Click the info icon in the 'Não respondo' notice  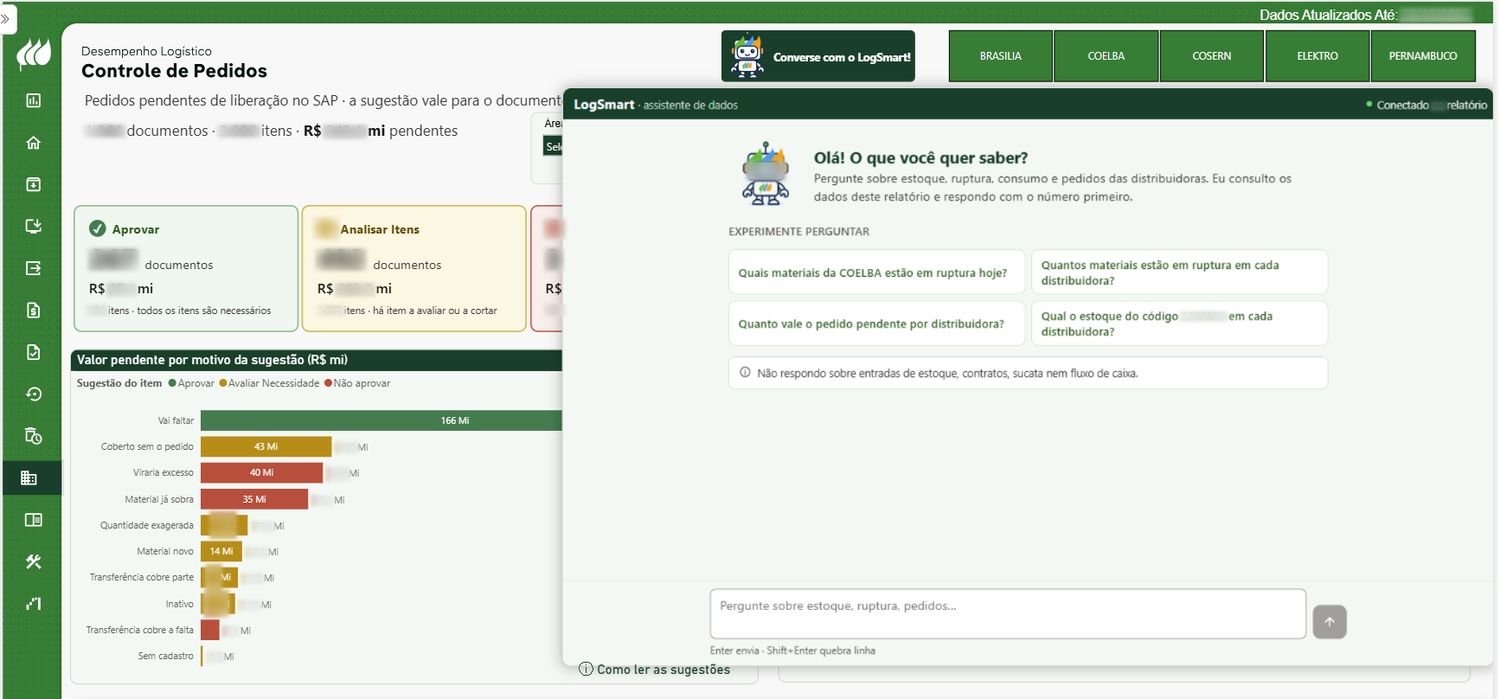click(745, 373)
